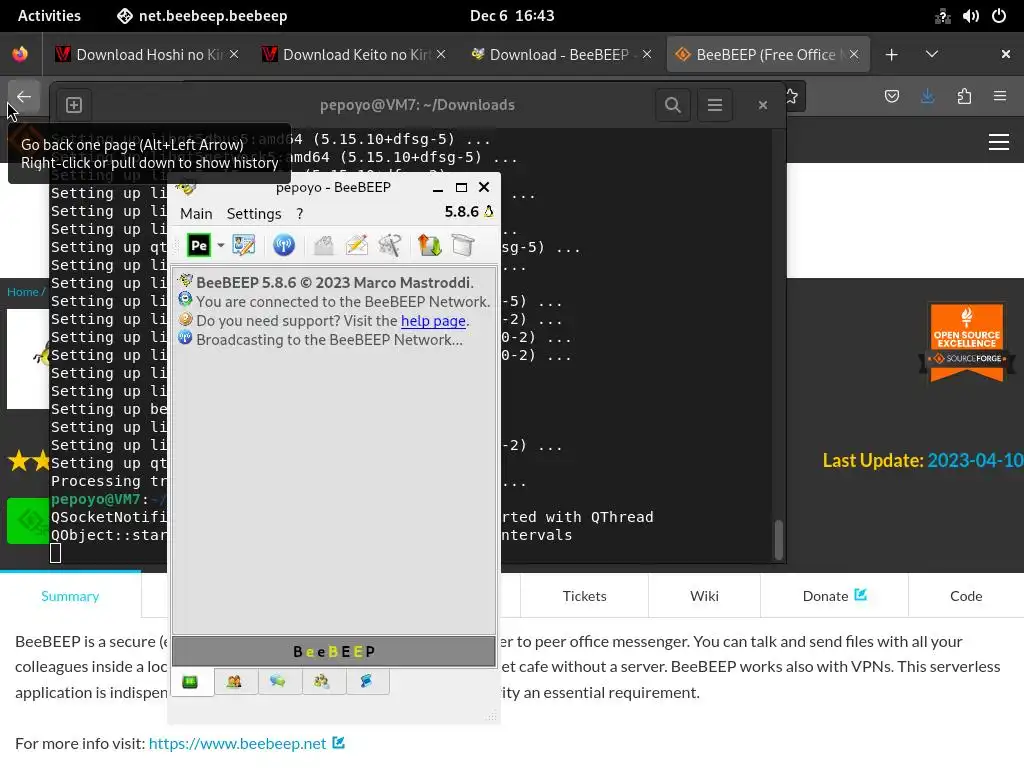
Task: Click the network status icon in top bar
Action: coord(942,16)
